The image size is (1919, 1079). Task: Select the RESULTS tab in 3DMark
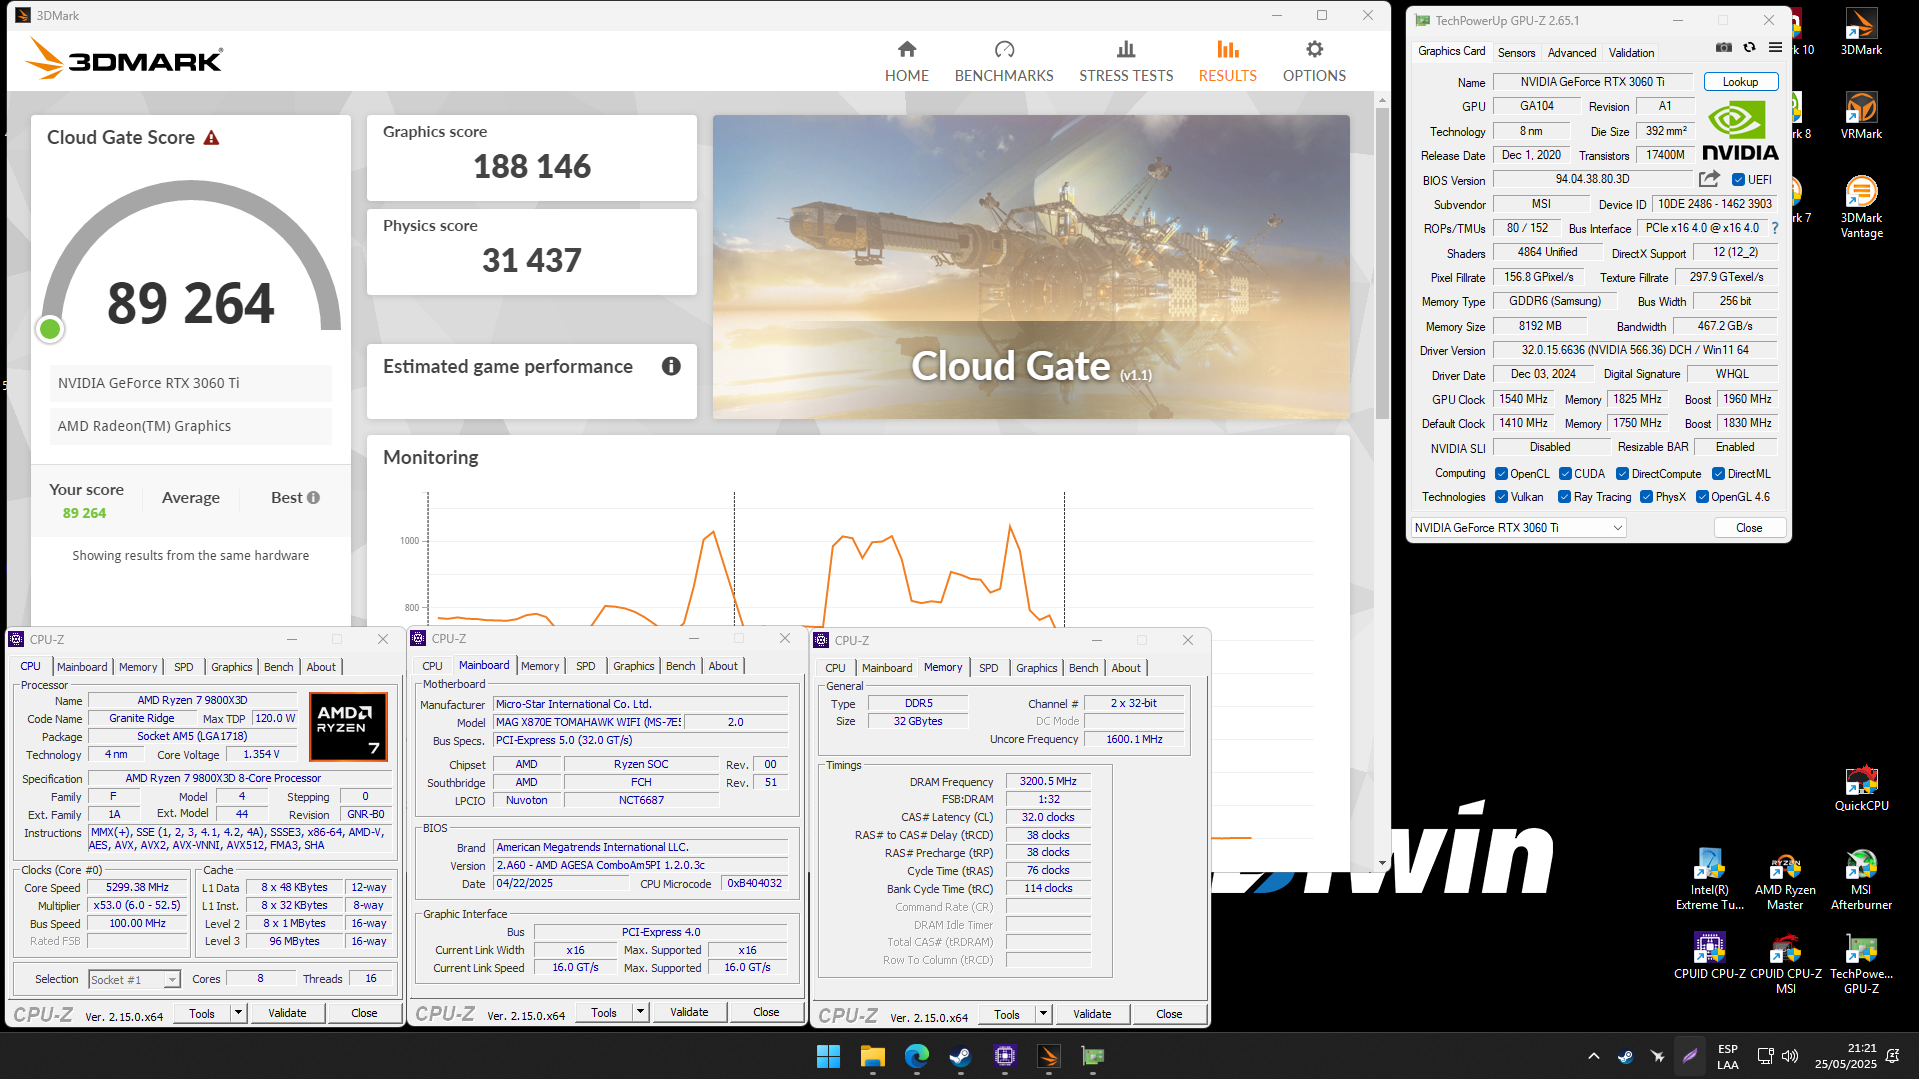coord(1228,61)
